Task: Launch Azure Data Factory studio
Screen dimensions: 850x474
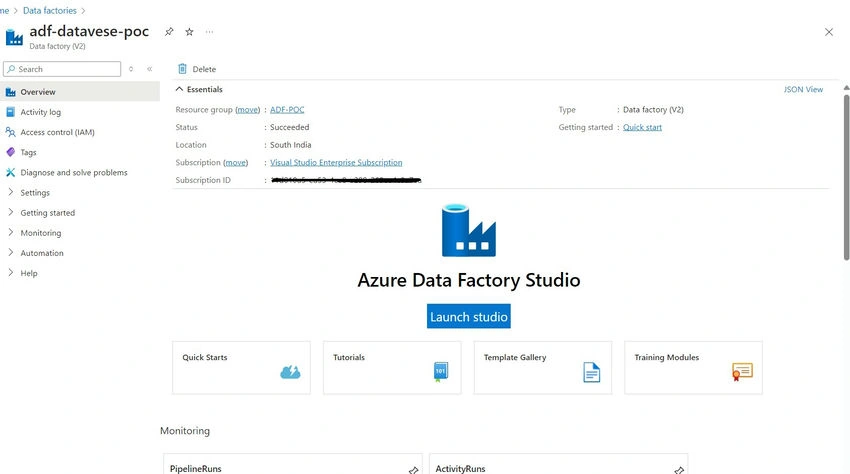Action: [468, 316]
